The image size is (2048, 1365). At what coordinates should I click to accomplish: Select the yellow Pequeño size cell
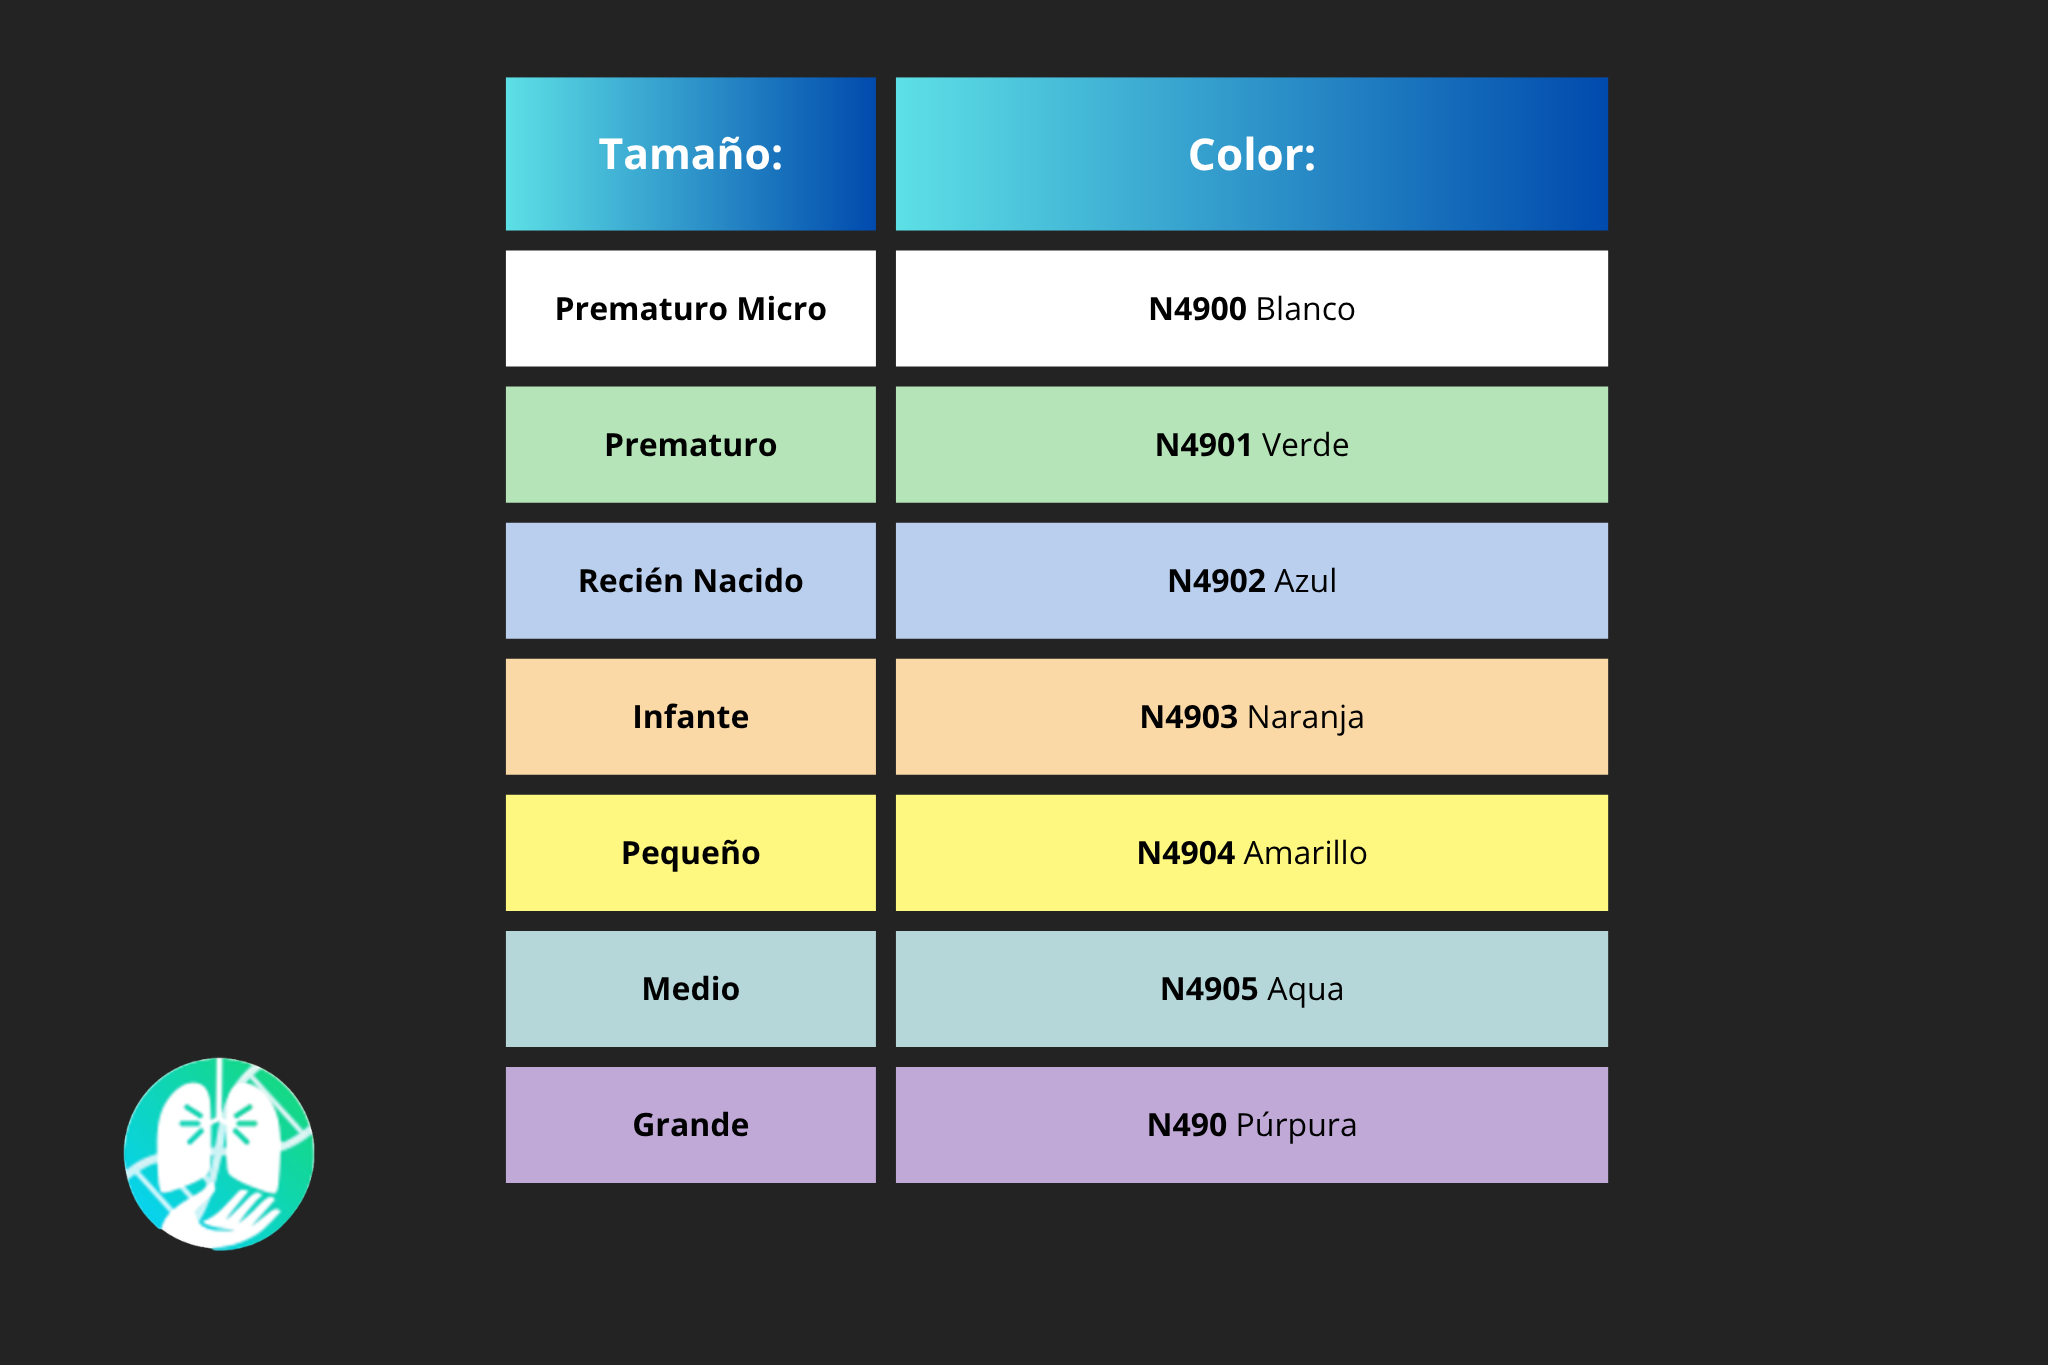click(690, 852)
